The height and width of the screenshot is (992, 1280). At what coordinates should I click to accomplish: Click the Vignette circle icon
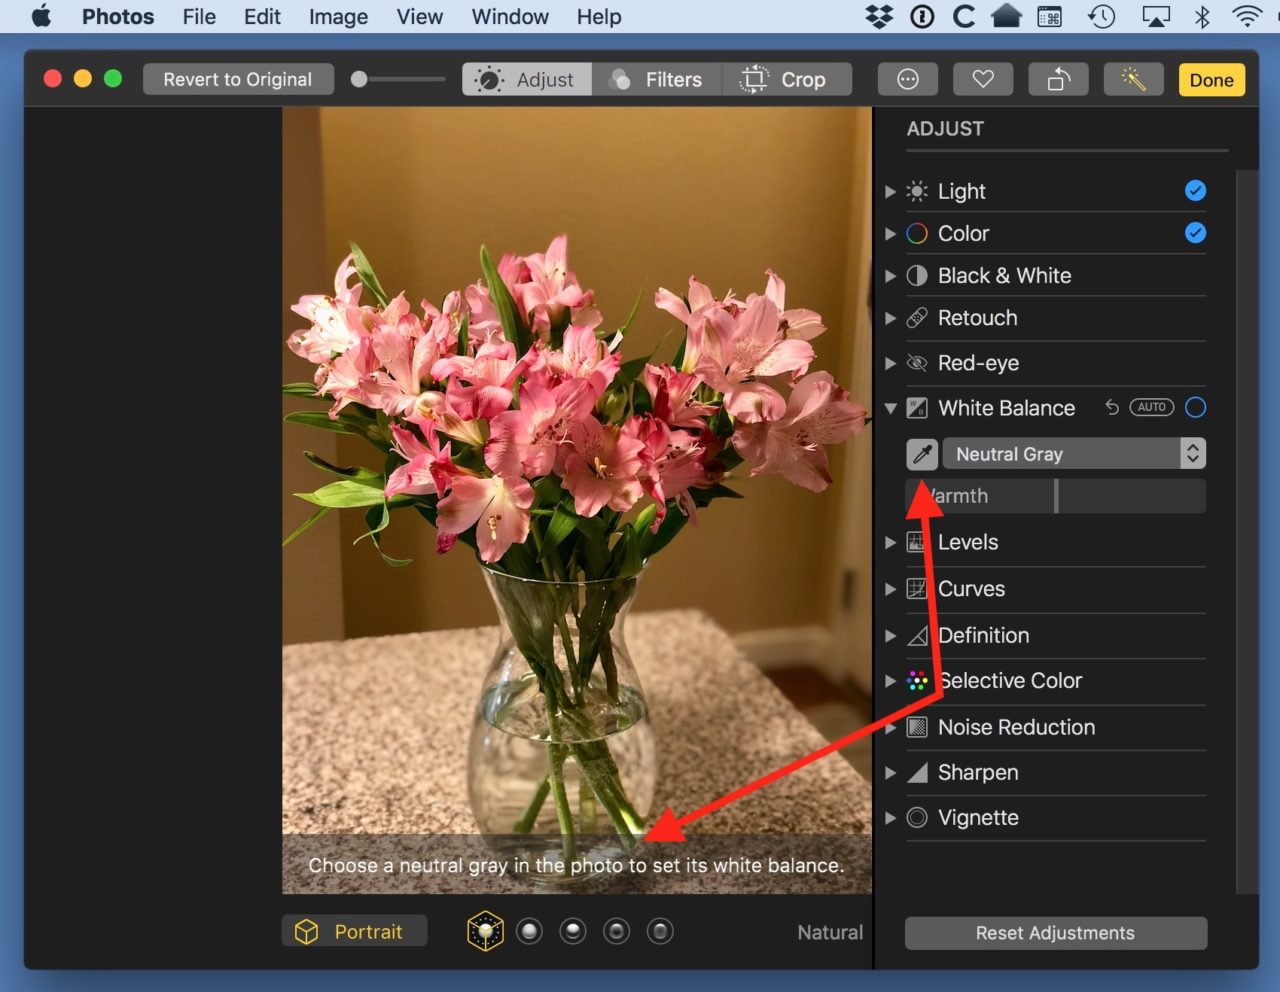[917, 818]
